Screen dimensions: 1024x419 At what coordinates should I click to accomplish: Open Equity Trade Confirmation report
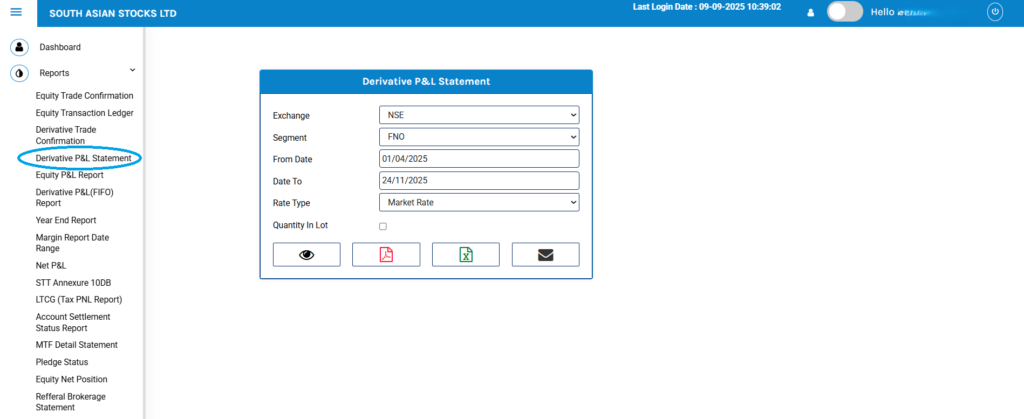coord(84,95)
